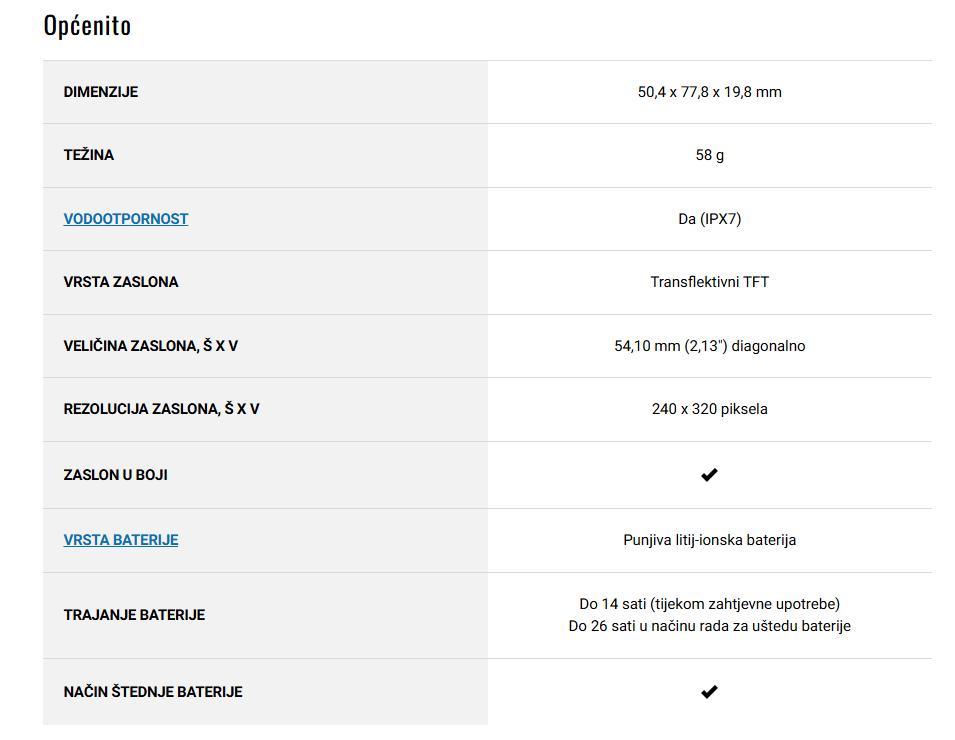955x740 pixels.
Task: Click the 240 x 320 piksela value
Action: click(x=710, y=409)
